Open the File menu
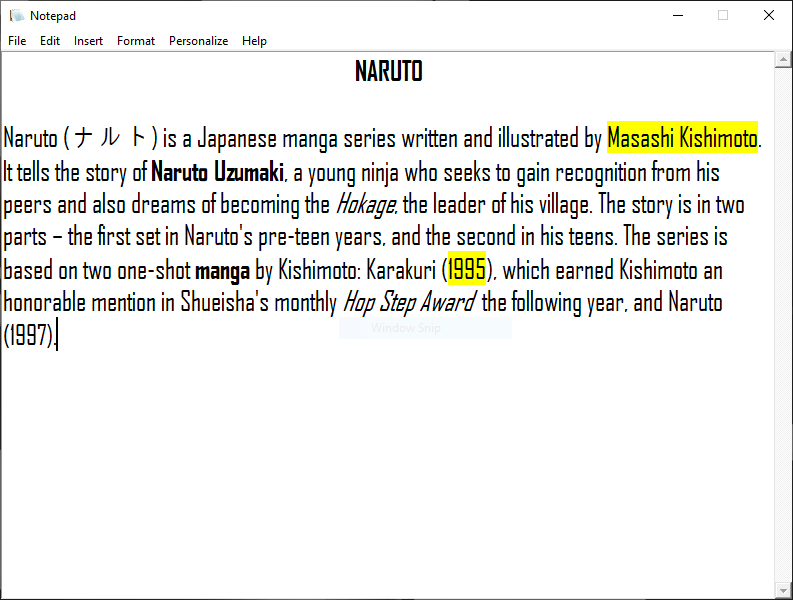793x600 pixels. pos(17,41)
